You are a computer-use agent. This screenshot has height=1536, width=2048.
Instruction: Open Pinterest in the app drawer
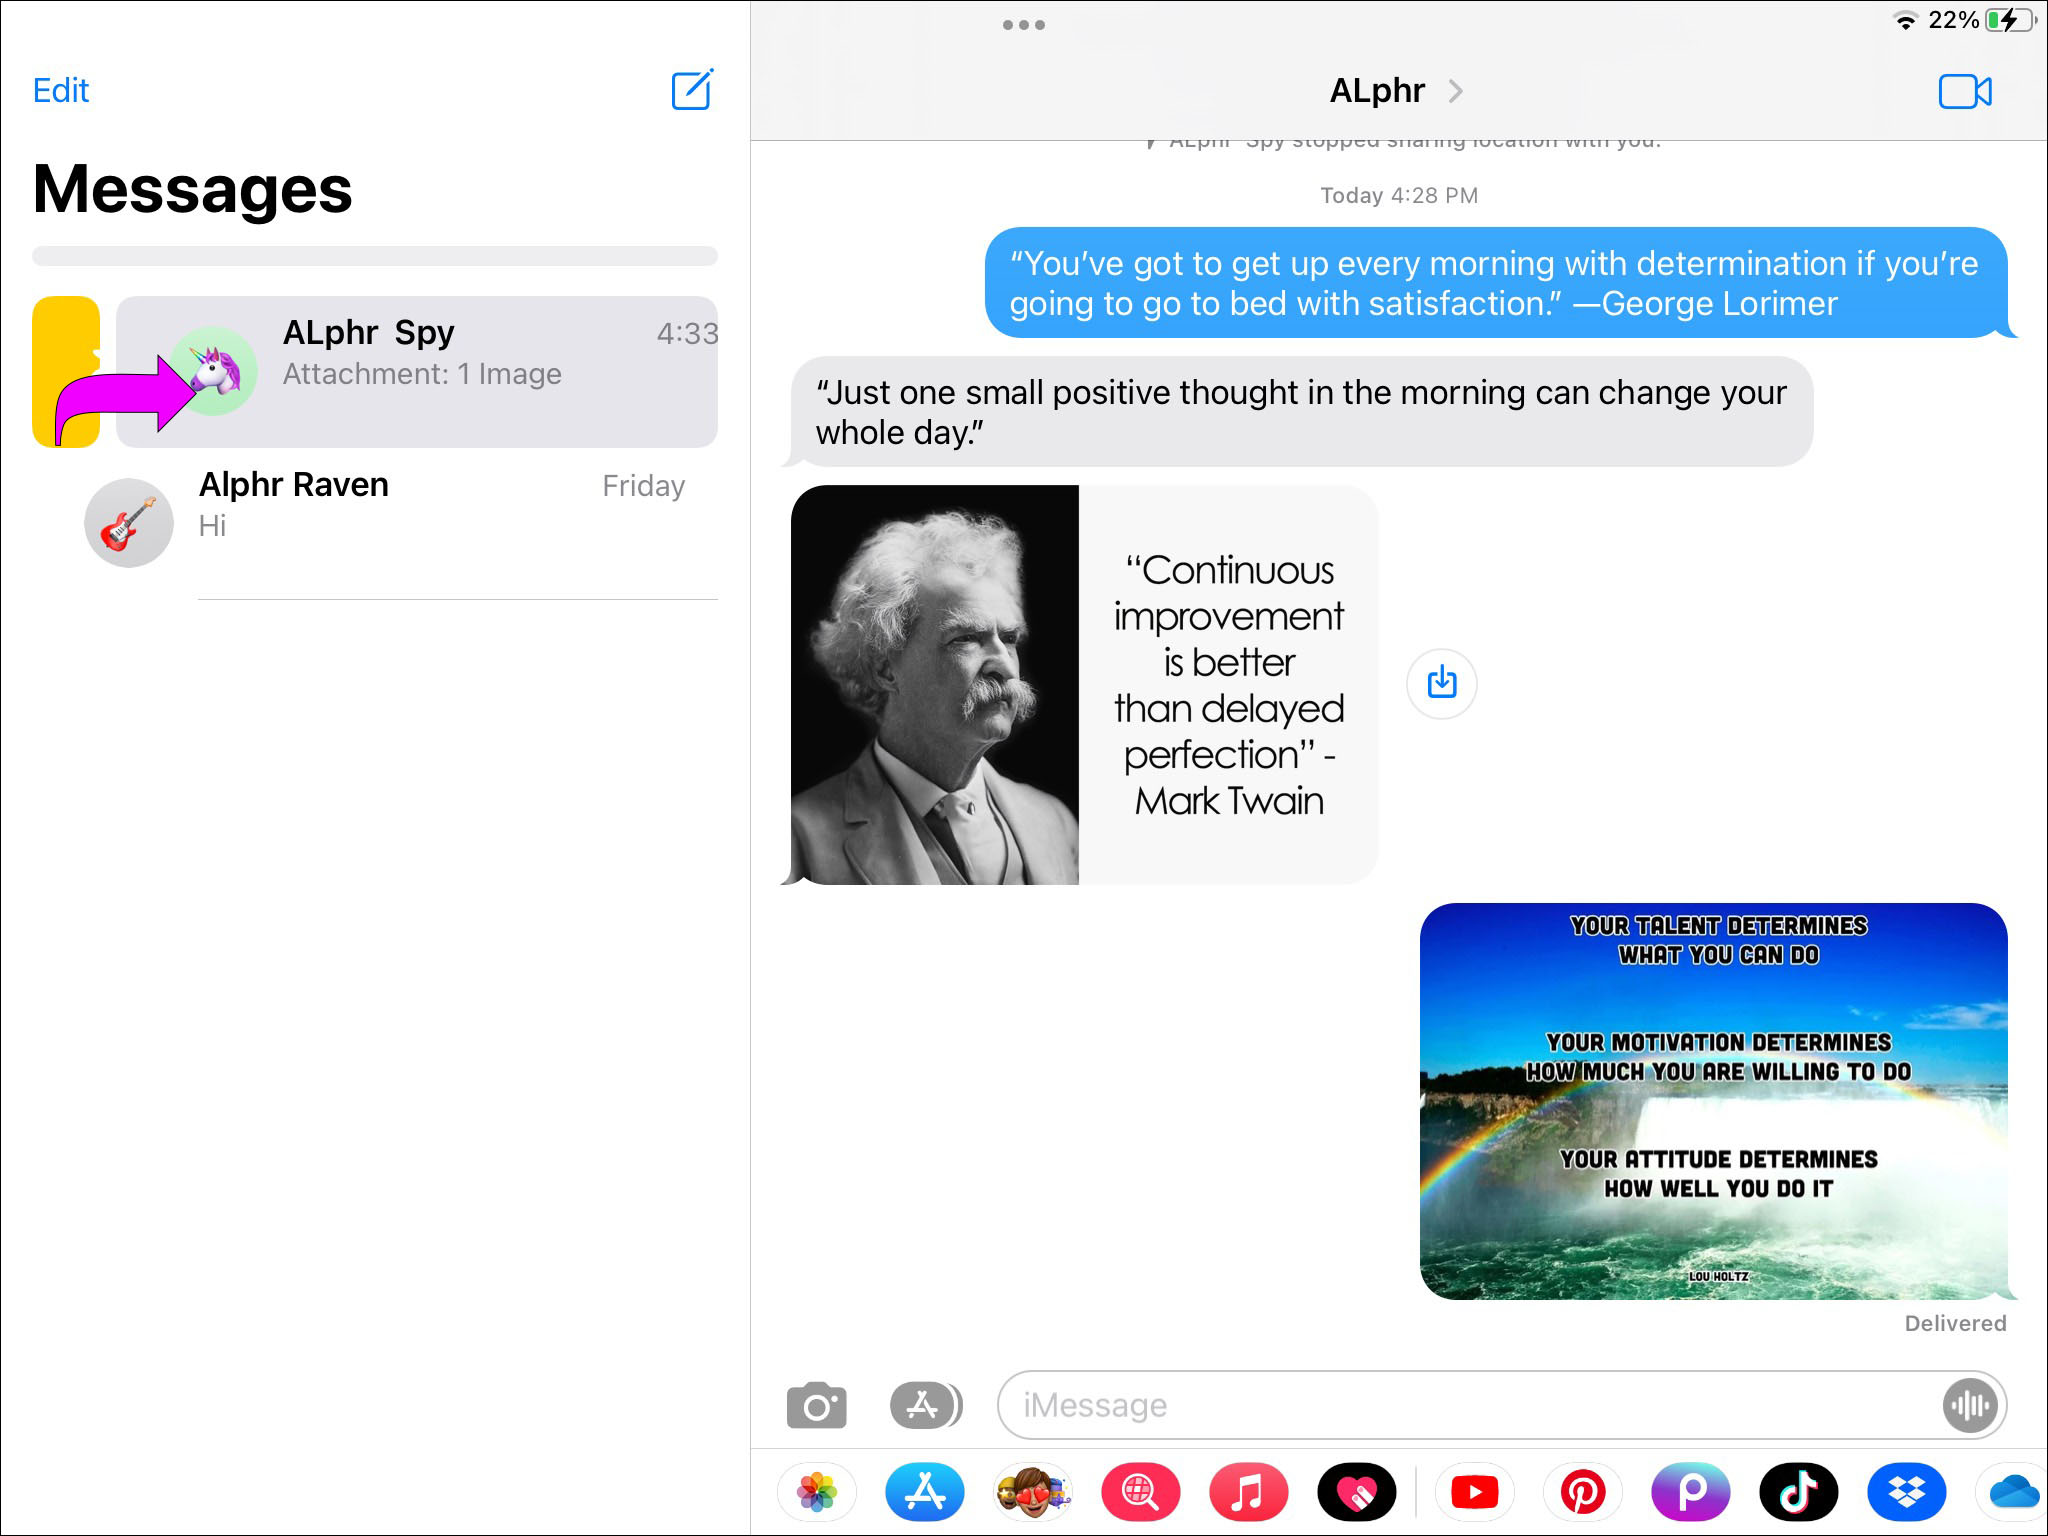pos(1583,1493)
